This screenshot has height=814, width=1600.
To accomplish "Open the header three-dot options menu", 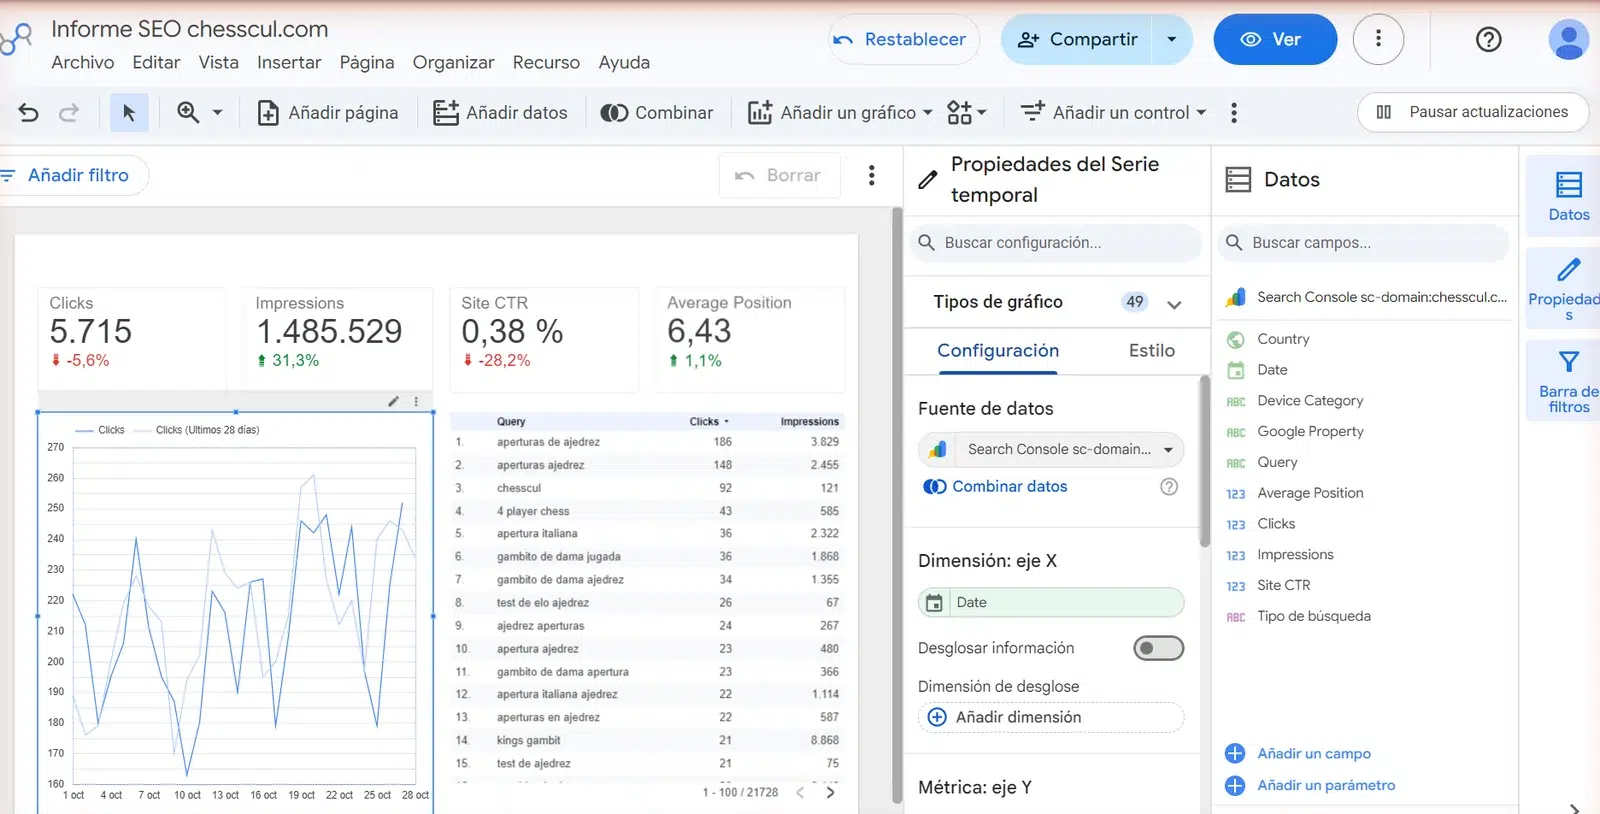I will pyautogui.click(x=1378, y=39).
